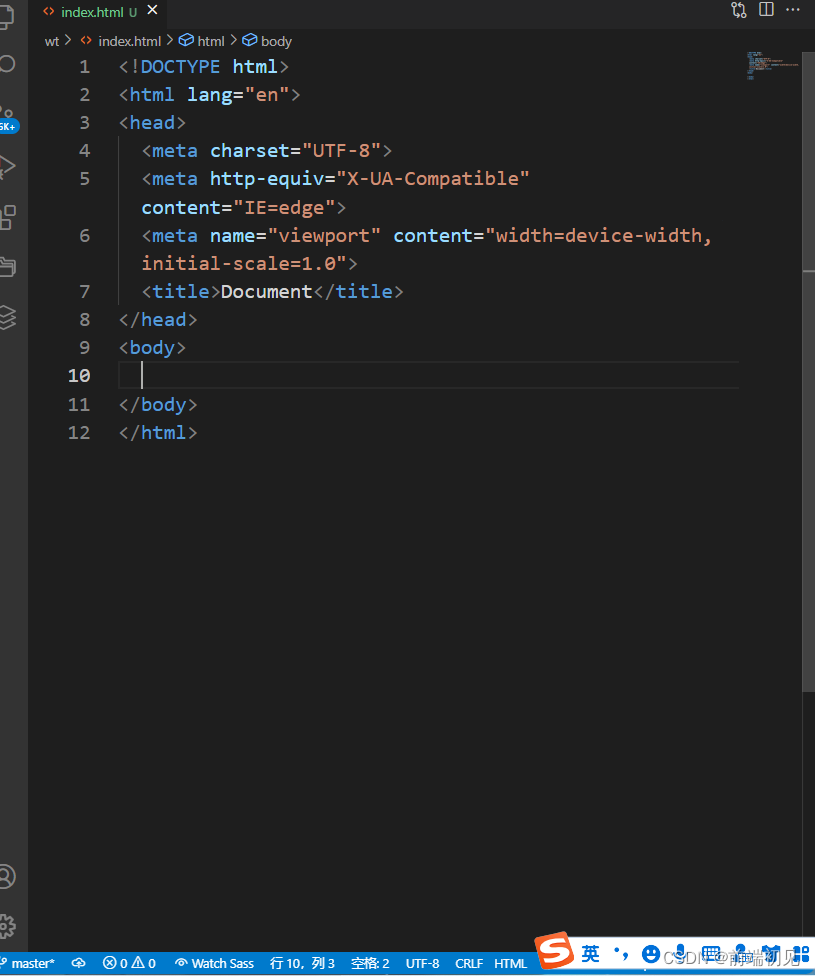Viewport: 815px width, 976px height.
Task: Select UTF-8 encoding status item
Action: (x=422, y=964)
